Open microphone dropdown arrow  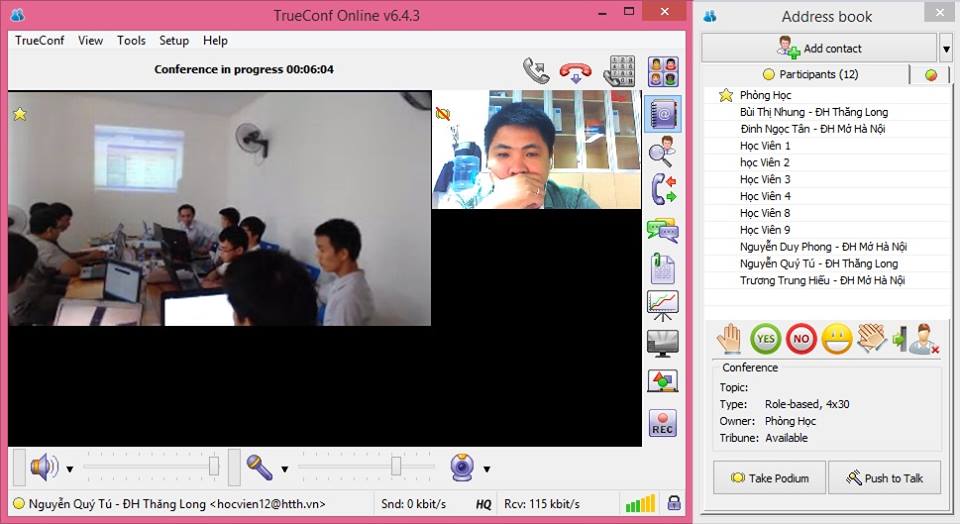point(285,470)
